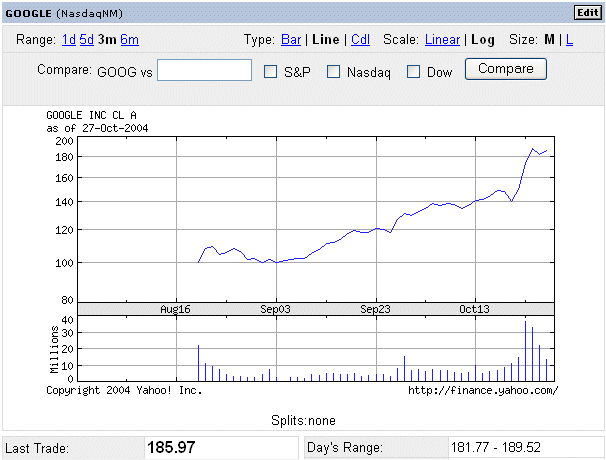606x460 pixels.
Task: Switch scale to Linear
Action: pyautogui.click(x=442, y=39)
